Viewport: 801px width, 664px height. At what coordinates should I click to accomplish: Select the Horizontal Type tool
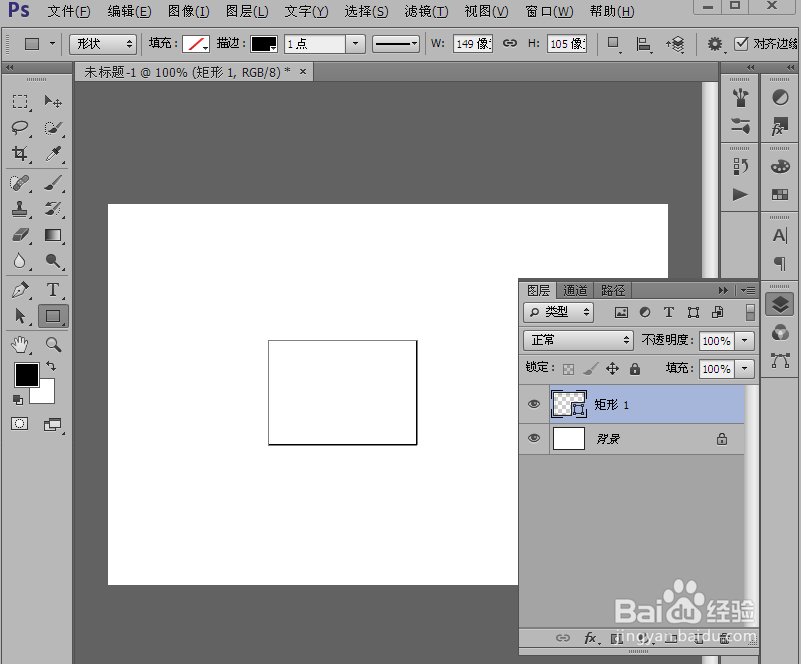pos(53,290)
